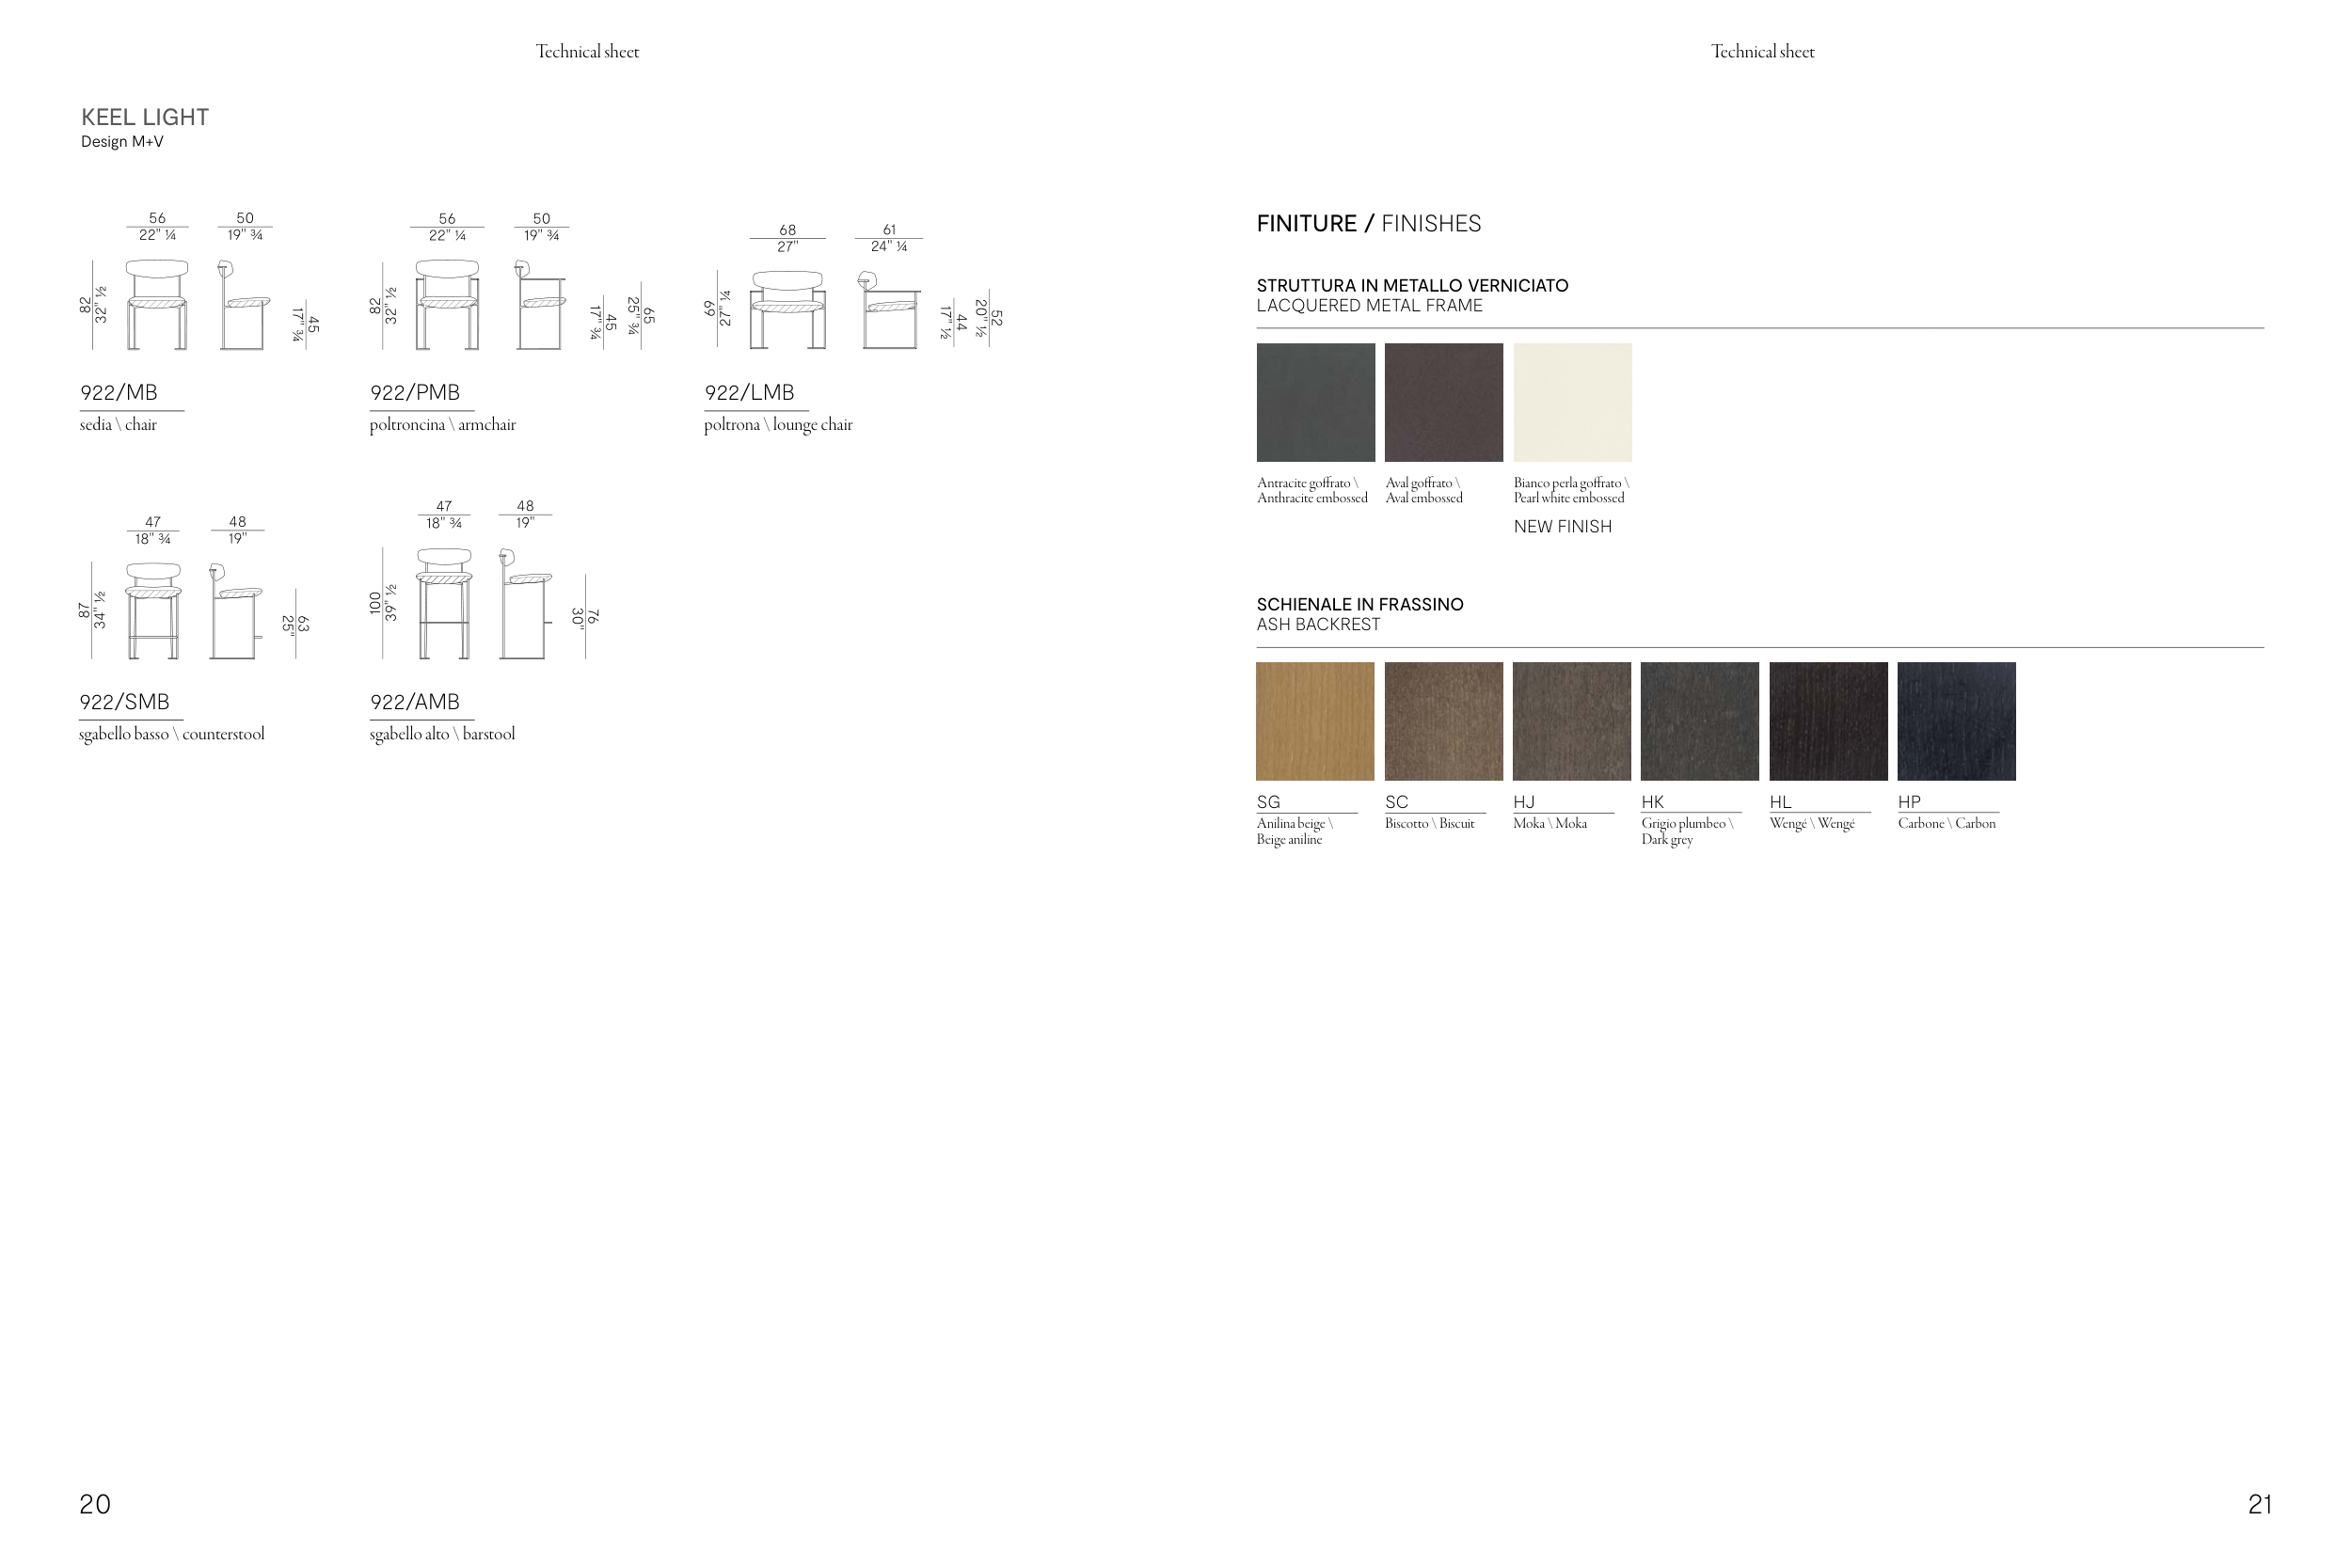The height and width of the screenshot is (1568, 2352).
Task: Pick the SG Beige aniline ash swatch
Action: 1315,721
